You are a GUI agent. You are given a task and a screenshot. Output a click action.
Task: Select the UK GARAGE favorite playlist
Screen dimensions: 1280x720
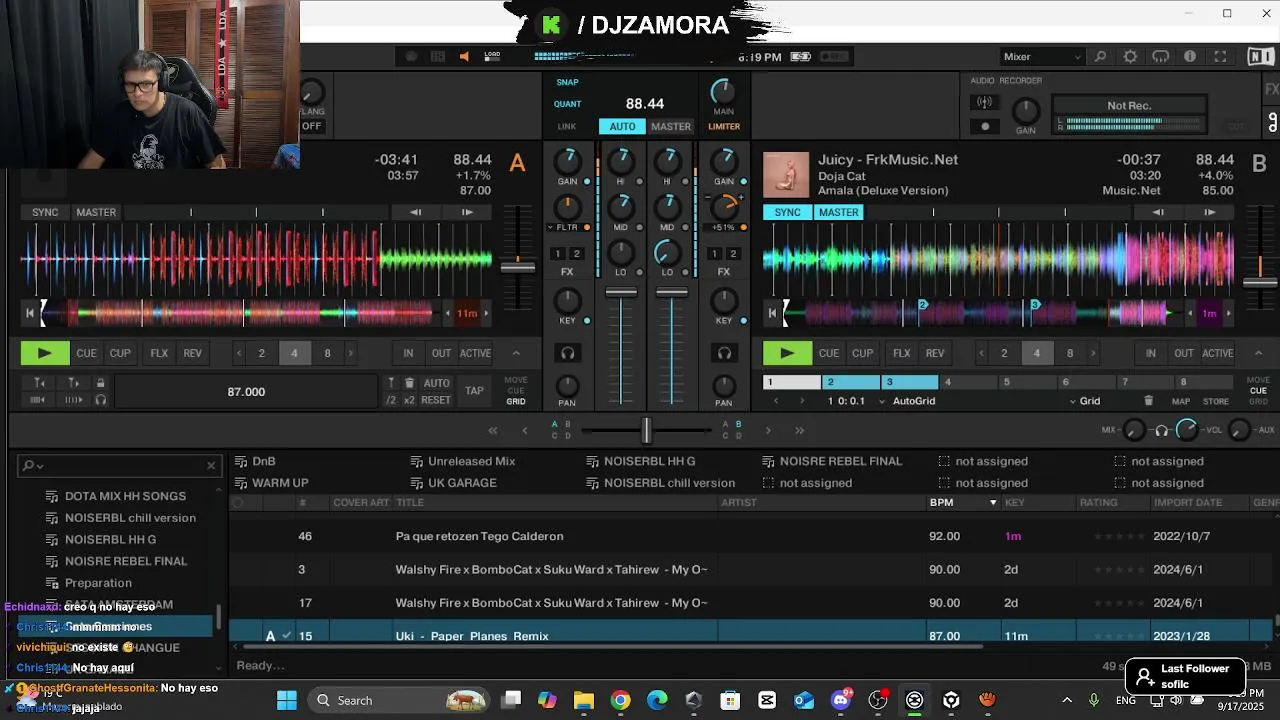click(x=462, y=483)
